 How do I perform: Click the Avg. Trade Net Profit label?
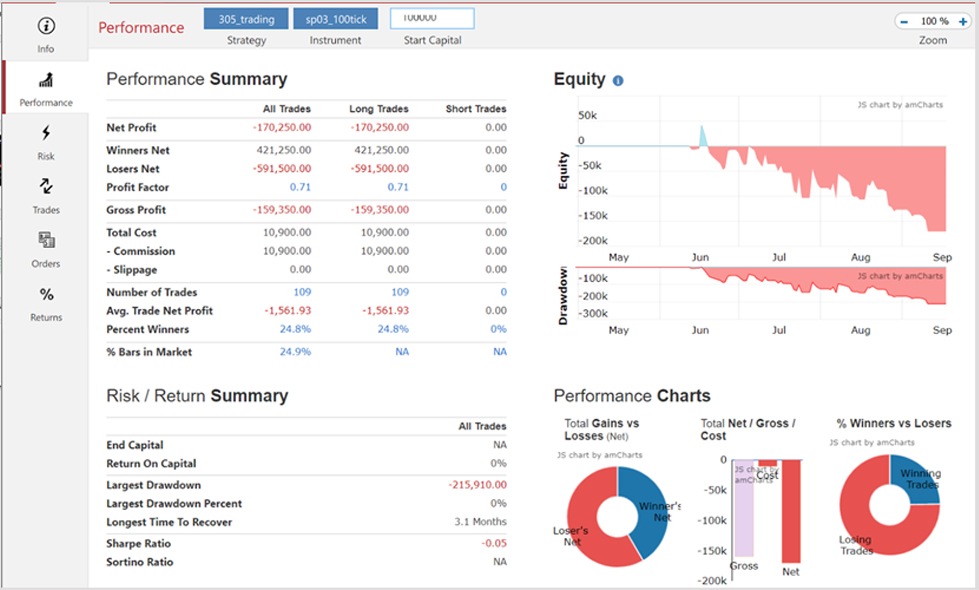[159, 311]
